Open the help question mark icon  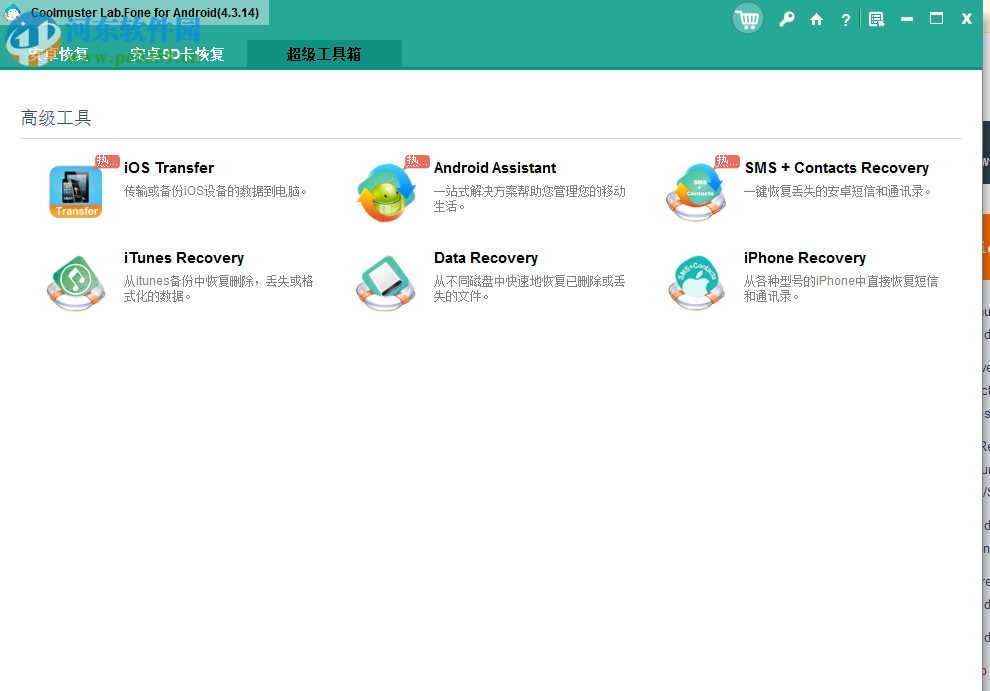[845, 18]
